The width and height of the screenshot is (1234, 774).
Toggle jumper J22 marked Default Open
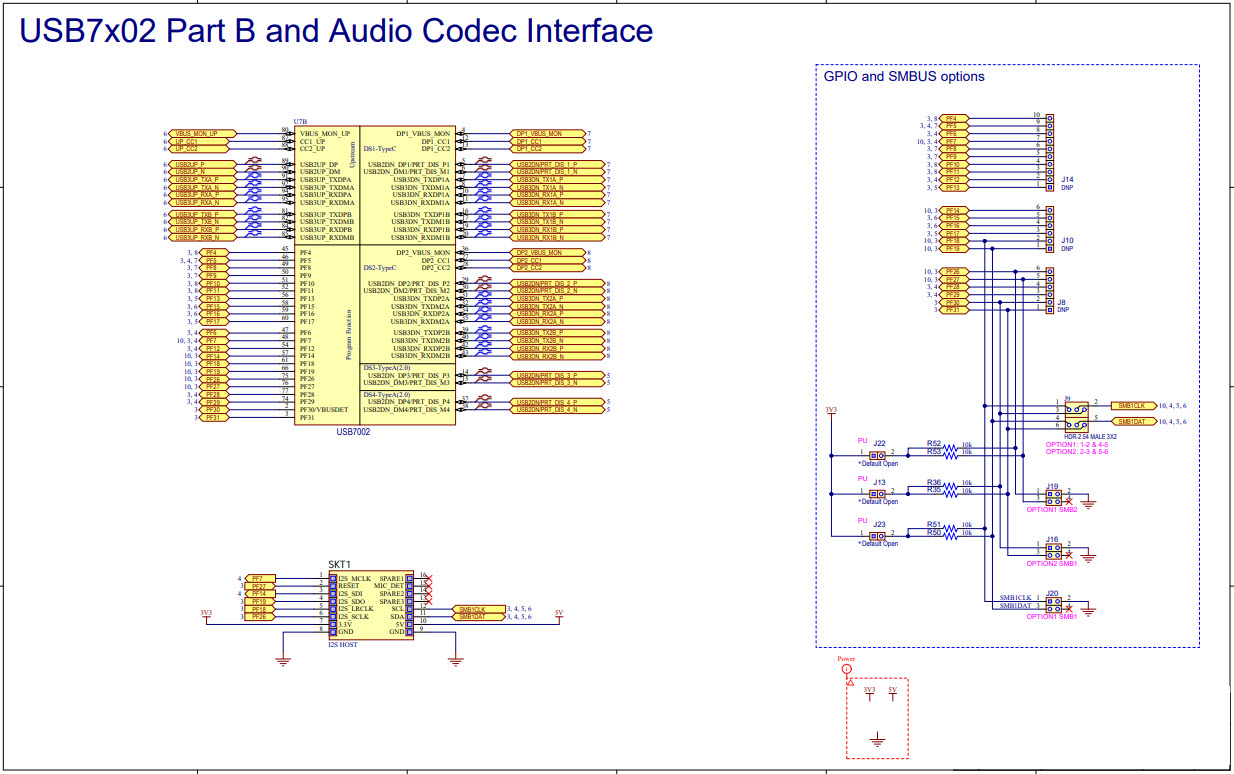(876, 455)
